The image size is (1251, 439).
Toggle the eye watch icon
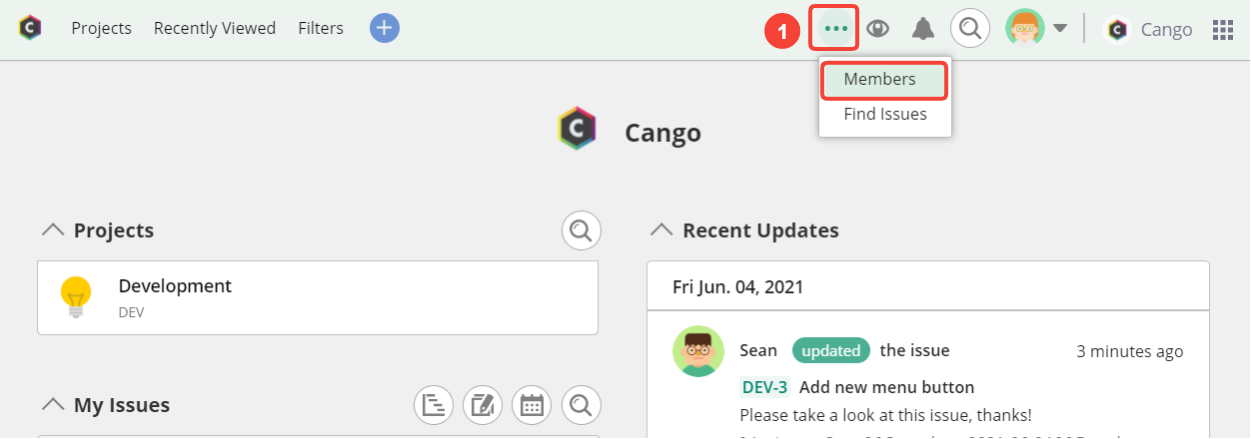click(878, 29)
